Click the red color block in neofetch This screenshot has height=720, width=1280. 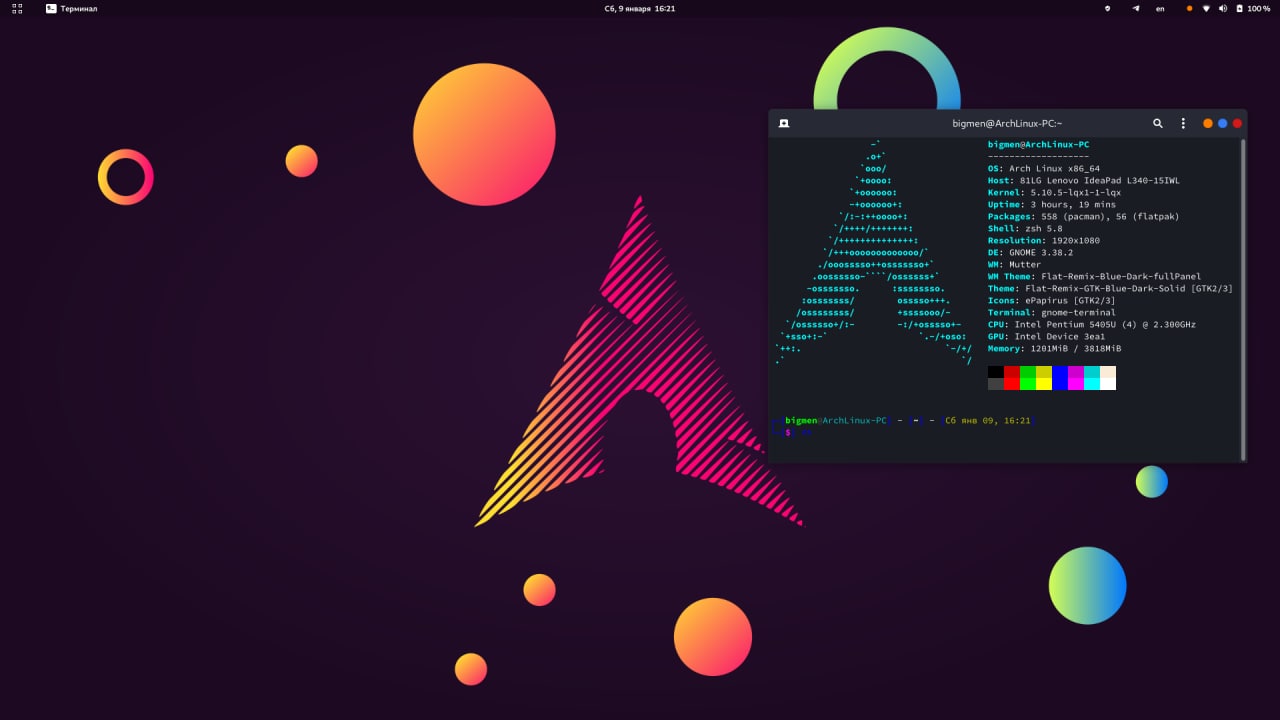tap(1012, 378)
